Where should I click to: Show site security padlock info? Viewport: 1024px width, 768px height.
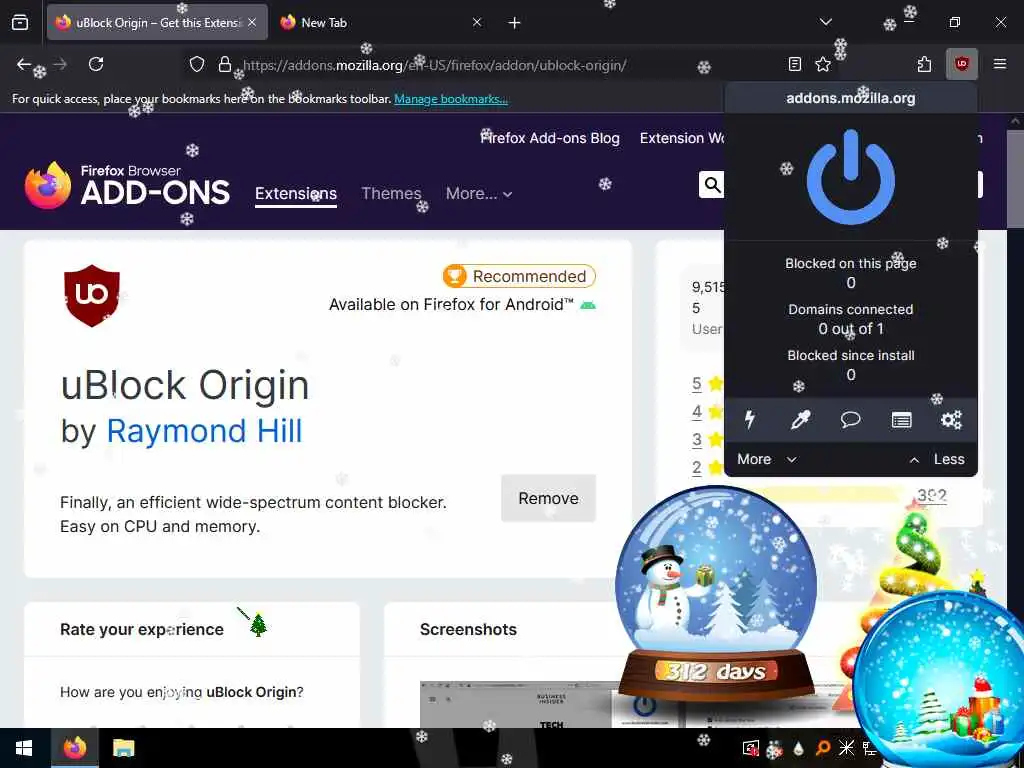click(225, 64)
